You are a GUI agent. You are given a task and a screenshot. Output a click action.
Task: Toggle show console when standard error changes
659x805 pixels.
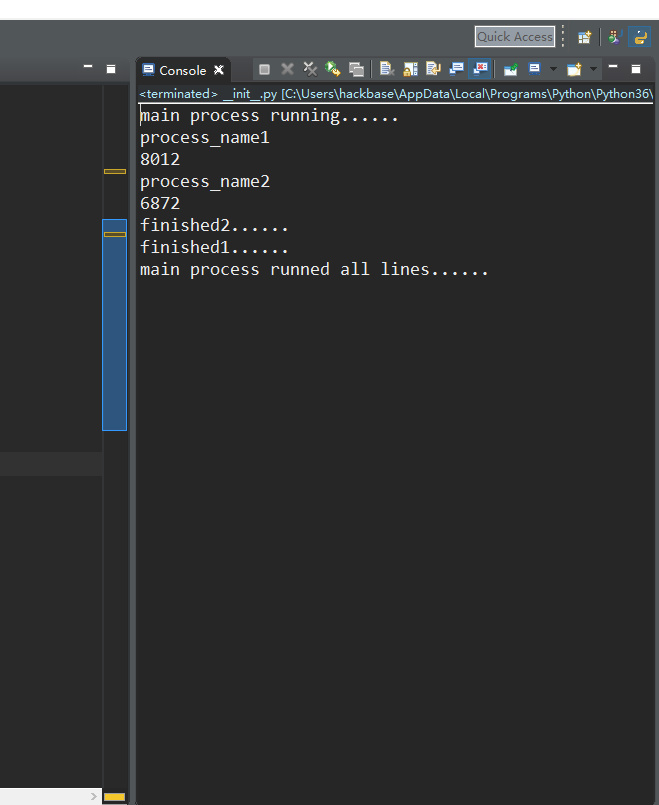click(480, 69)
